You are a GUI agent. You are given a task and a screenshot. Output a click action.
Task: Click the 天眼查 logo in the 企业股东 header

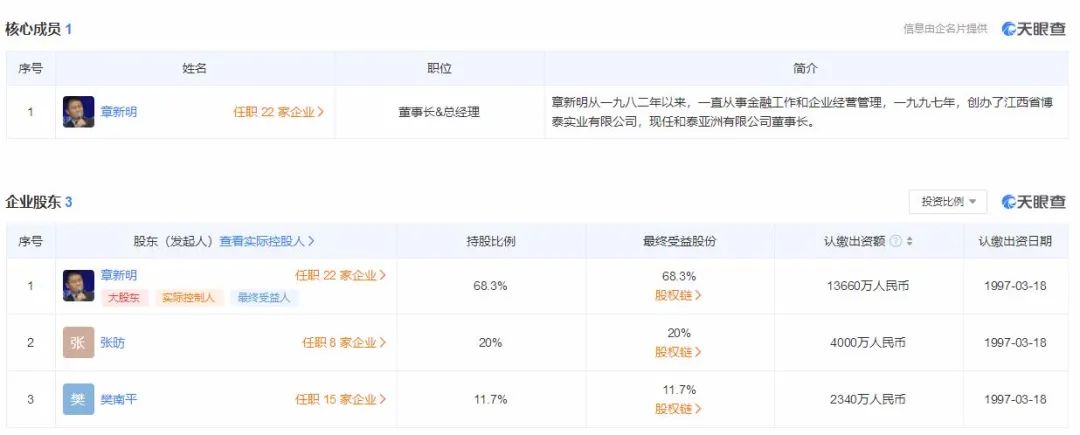tap(1034, 202)
